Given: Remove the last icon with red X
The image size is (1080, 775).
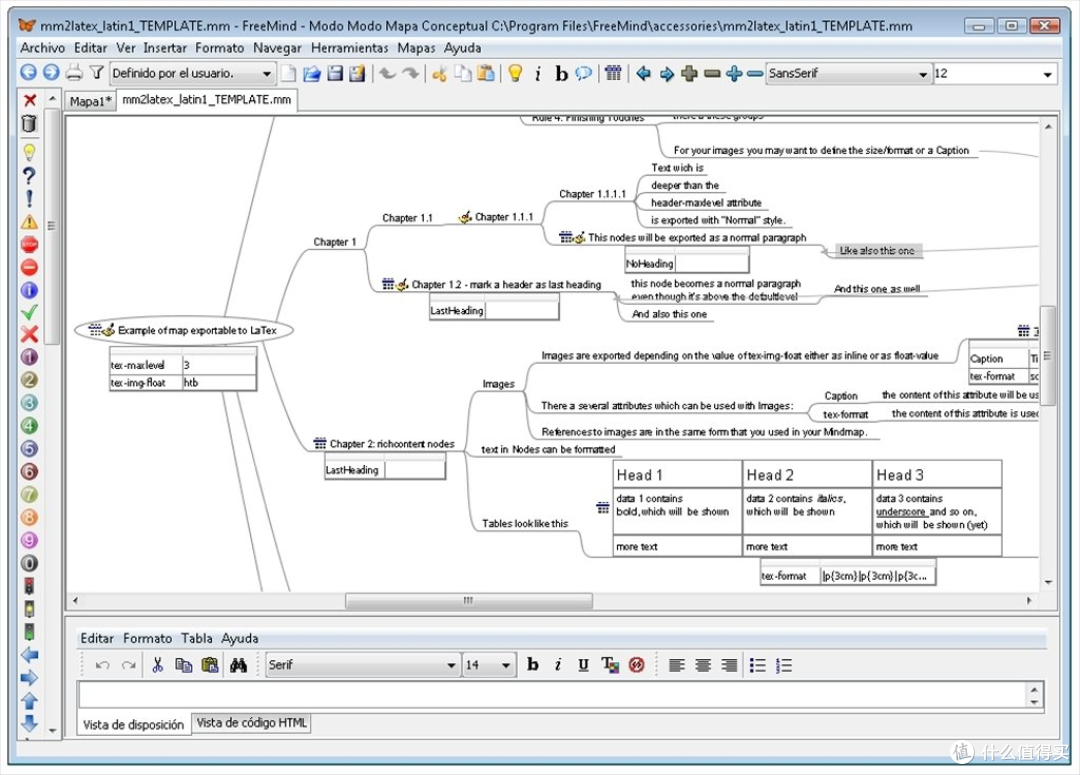Looking at the screenshot, I should 30,100.
